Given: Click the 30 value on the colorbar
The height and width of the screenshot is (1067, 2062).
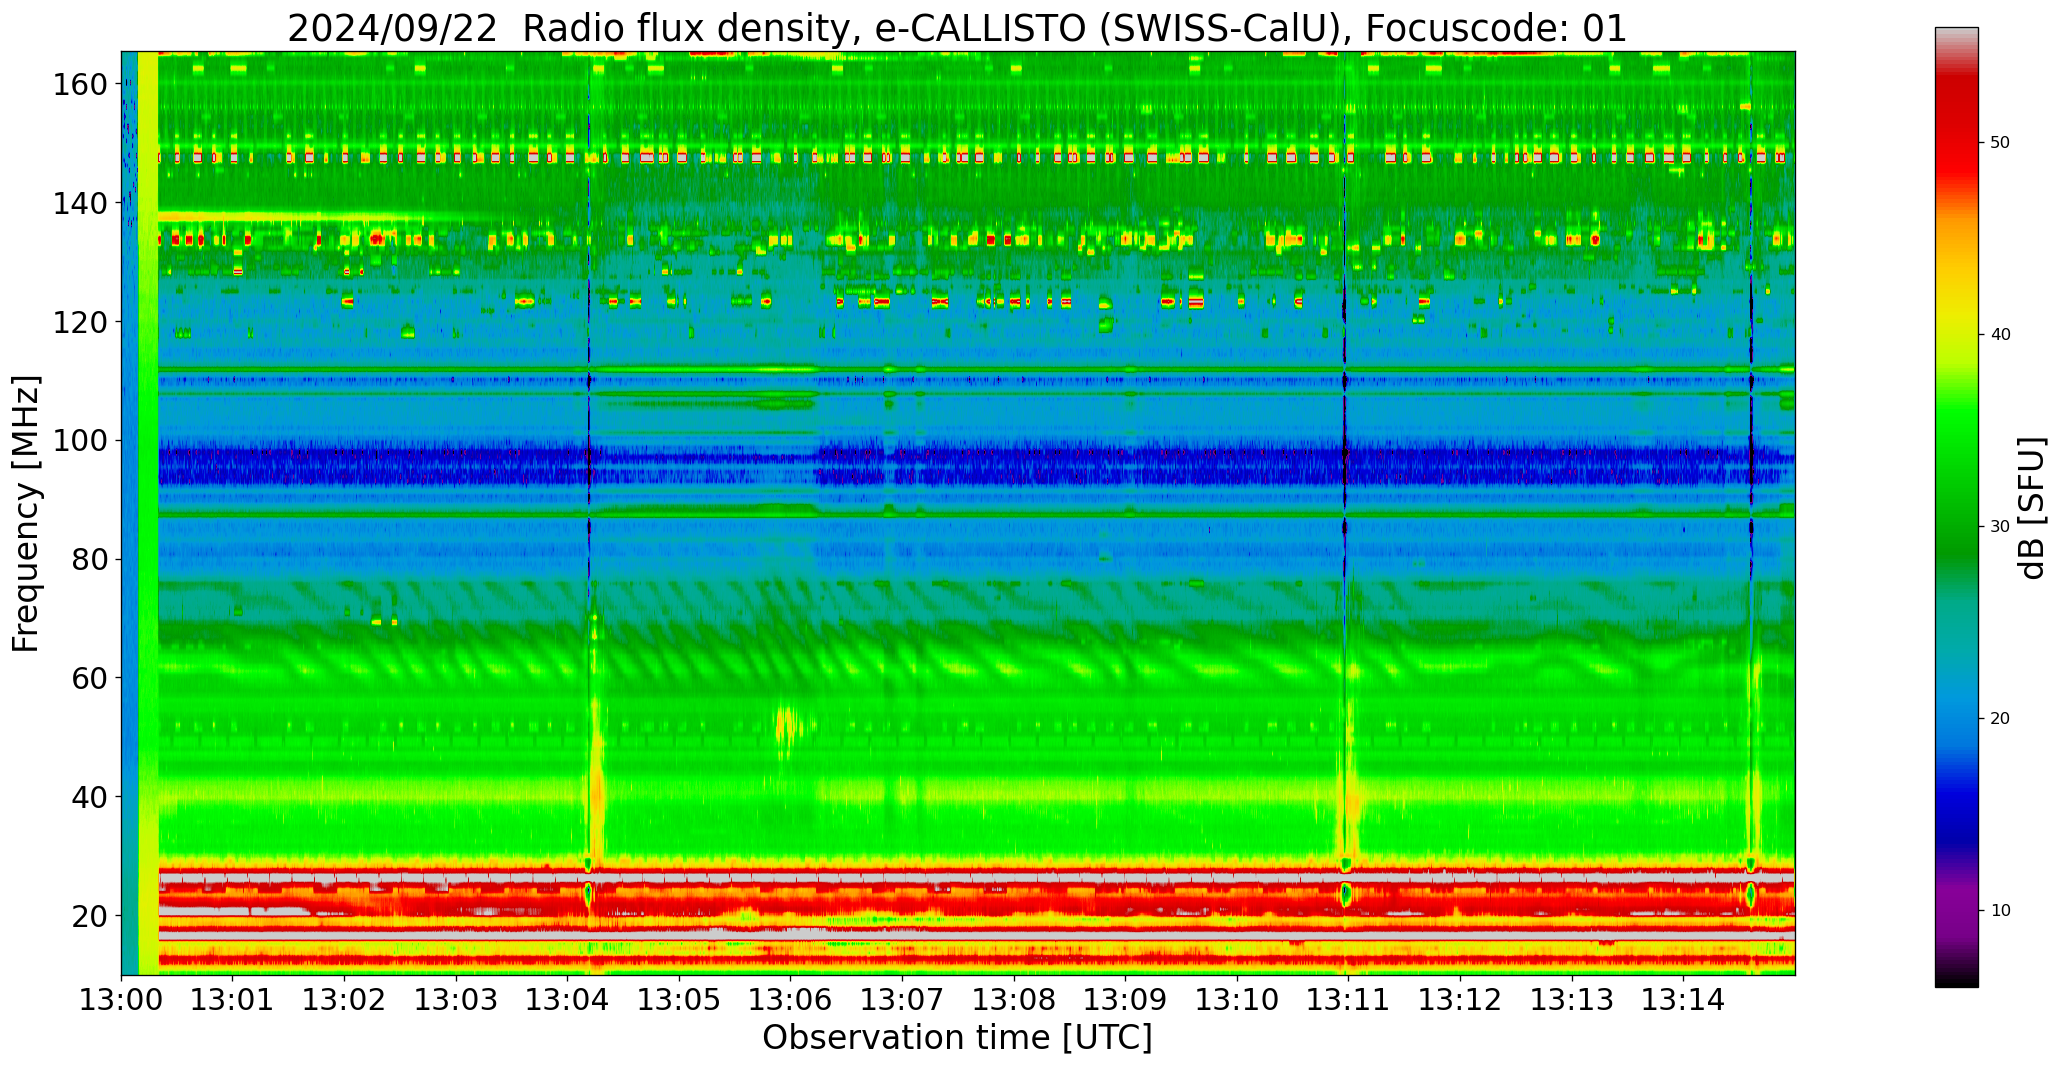Looking at the screenshot, I should [2000, 527].
